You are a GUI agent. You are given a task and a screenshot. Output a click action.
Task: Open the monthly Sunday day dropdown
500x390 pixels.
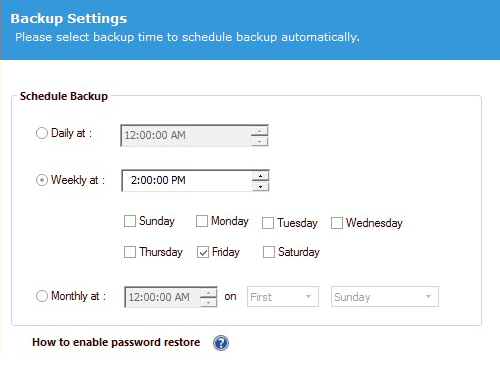[x=385, y=297]
